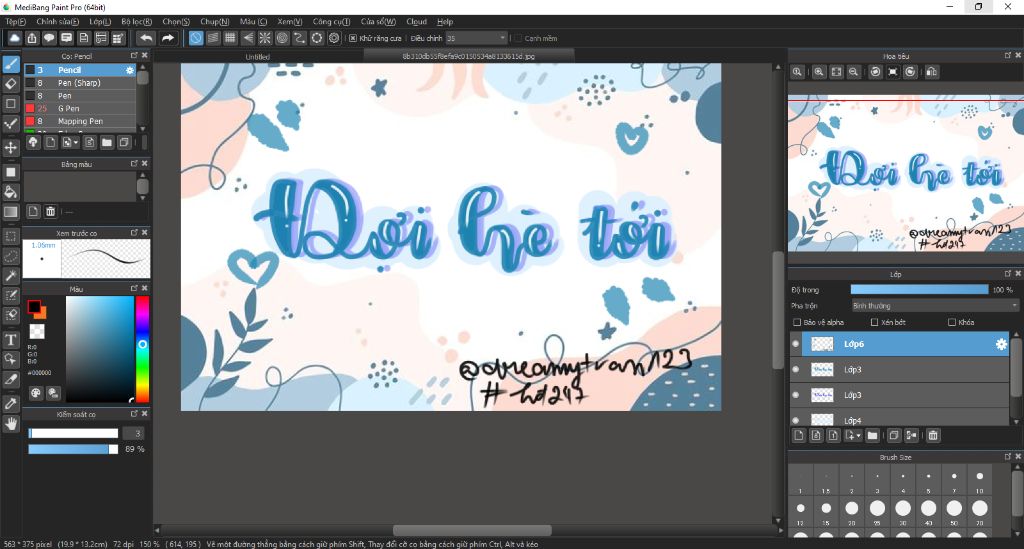The image size is (1024, 549).
Task: Hide the Lớp3 layer just under Lớp6
Action: (795, 369)
